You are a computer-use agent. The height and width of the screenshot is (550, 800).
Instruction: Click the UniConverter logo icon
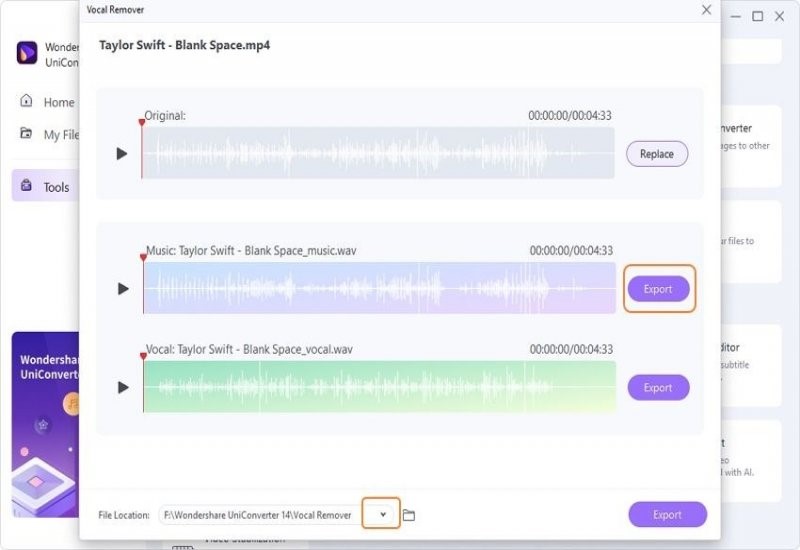click(x=27, y=53)
